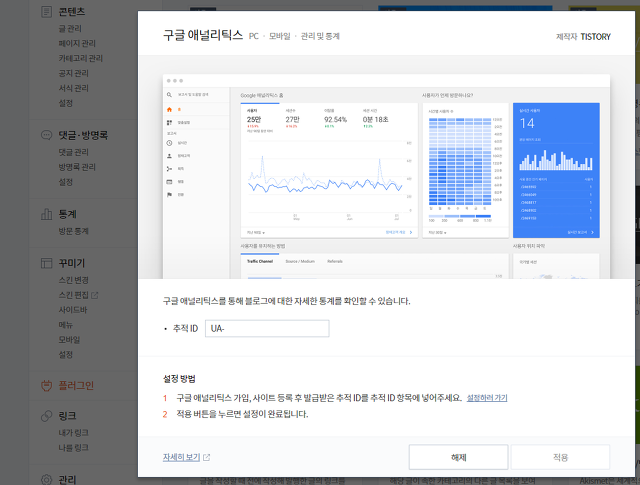Open 설정 under 콘텐츠

[66, 103]
